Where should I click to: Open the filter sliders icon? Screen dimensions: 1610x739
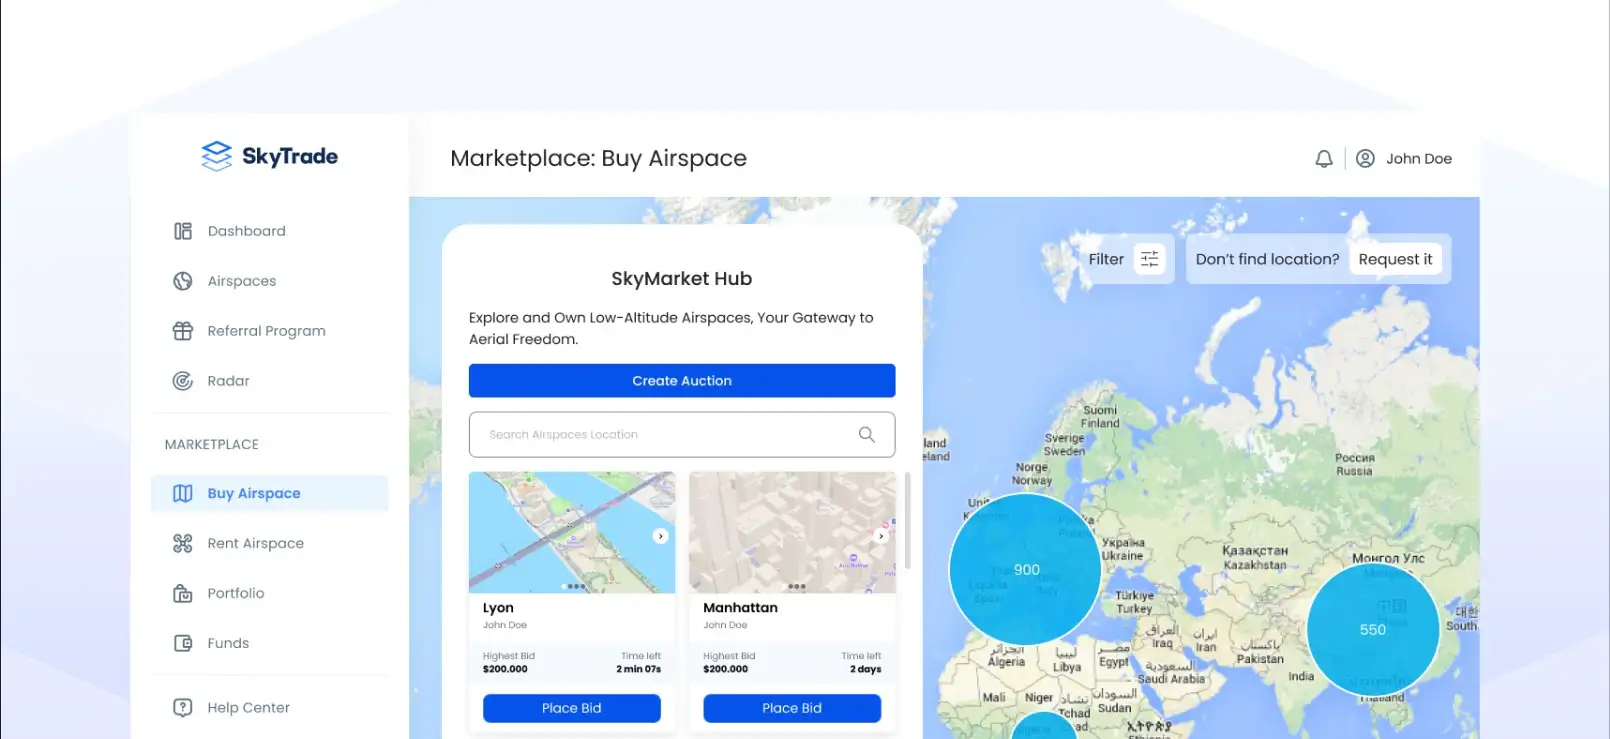pyautogui.click(x=1149, y=259)
